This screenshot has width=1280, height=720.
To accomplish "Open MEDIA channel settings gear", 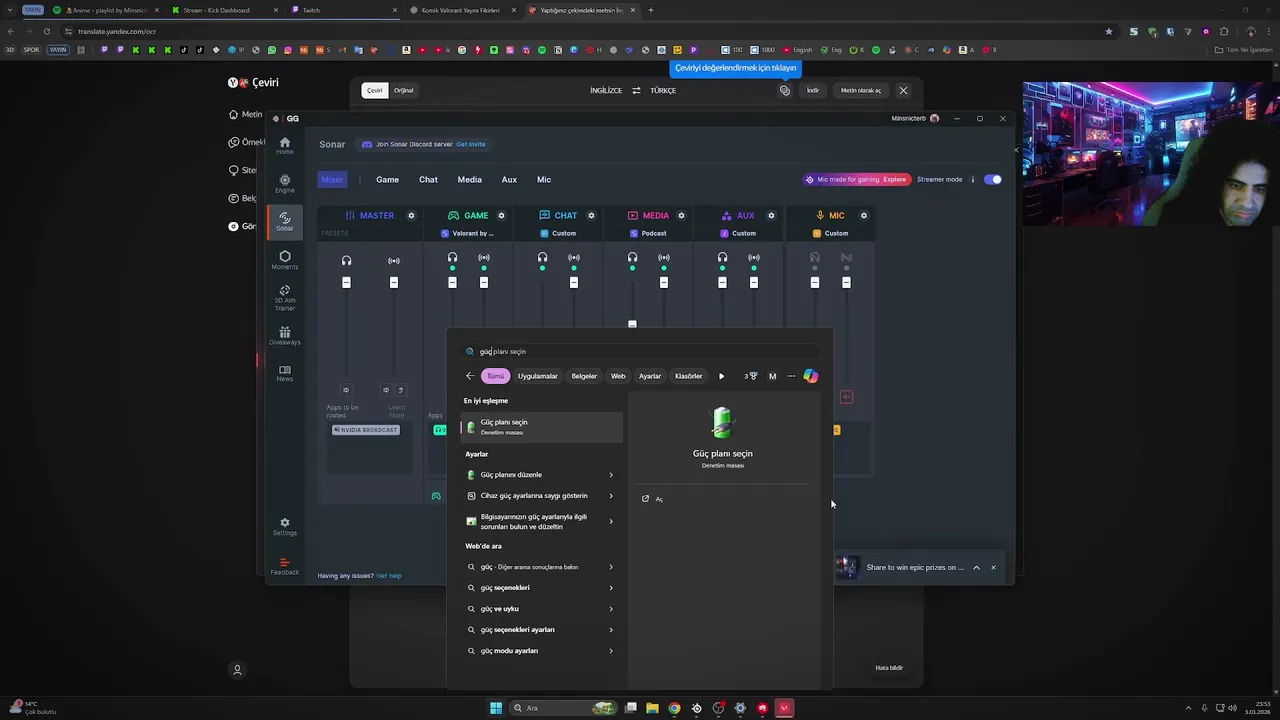I will point(681,215).
